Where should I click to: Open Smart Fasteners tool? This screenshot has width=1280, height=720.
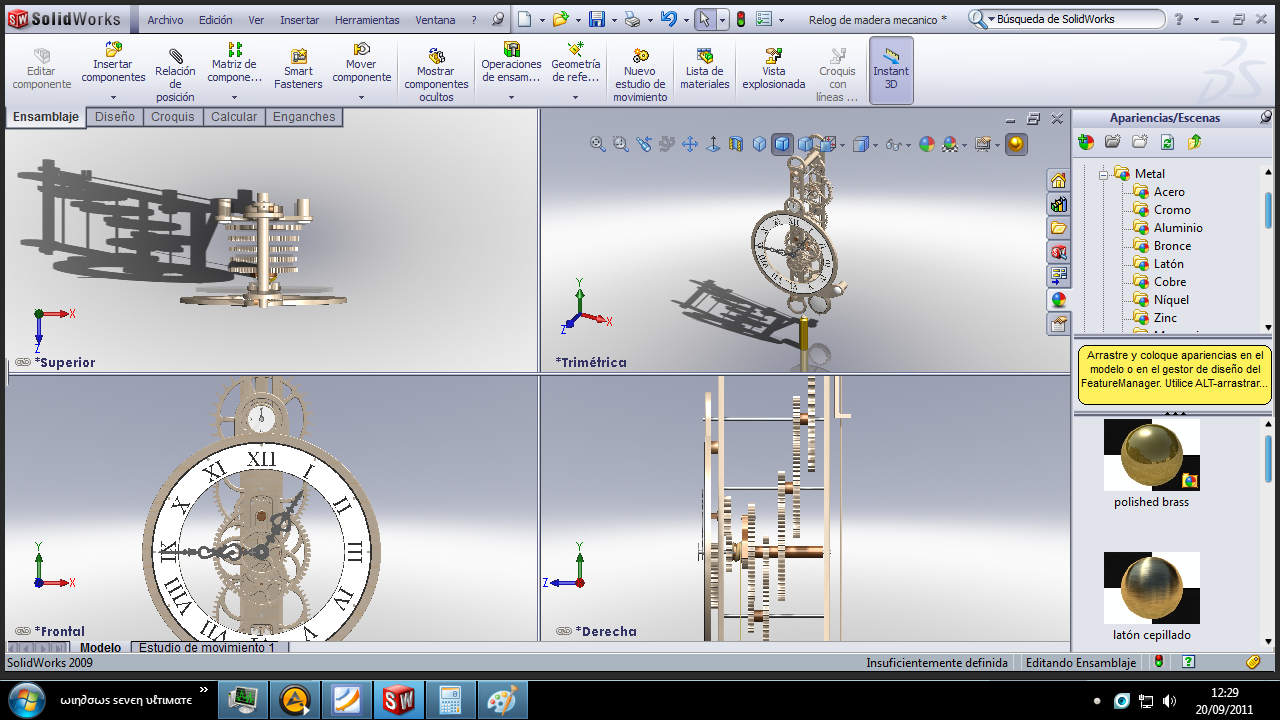[298, 71]
